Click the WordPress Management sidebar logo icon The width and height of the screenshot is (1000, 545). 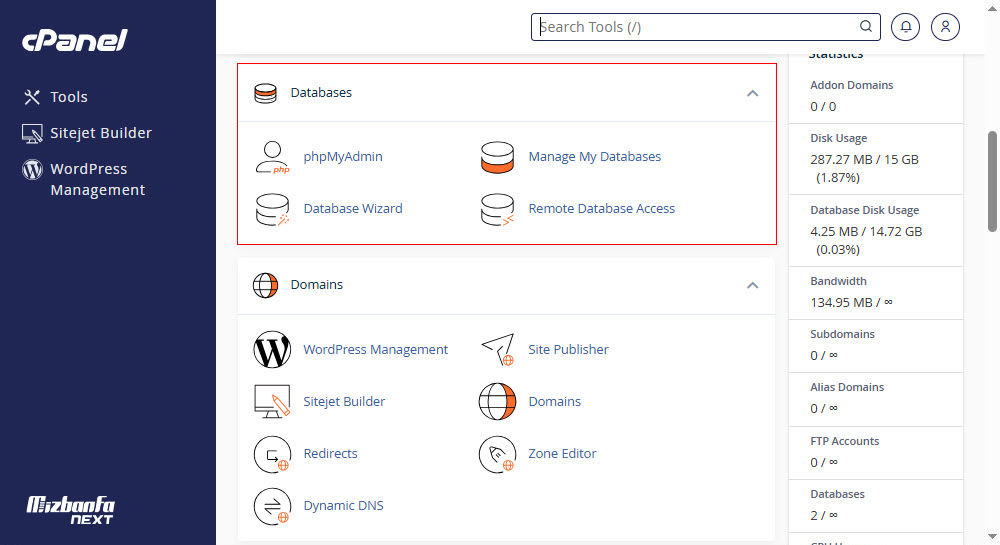[x=32, y=169]
